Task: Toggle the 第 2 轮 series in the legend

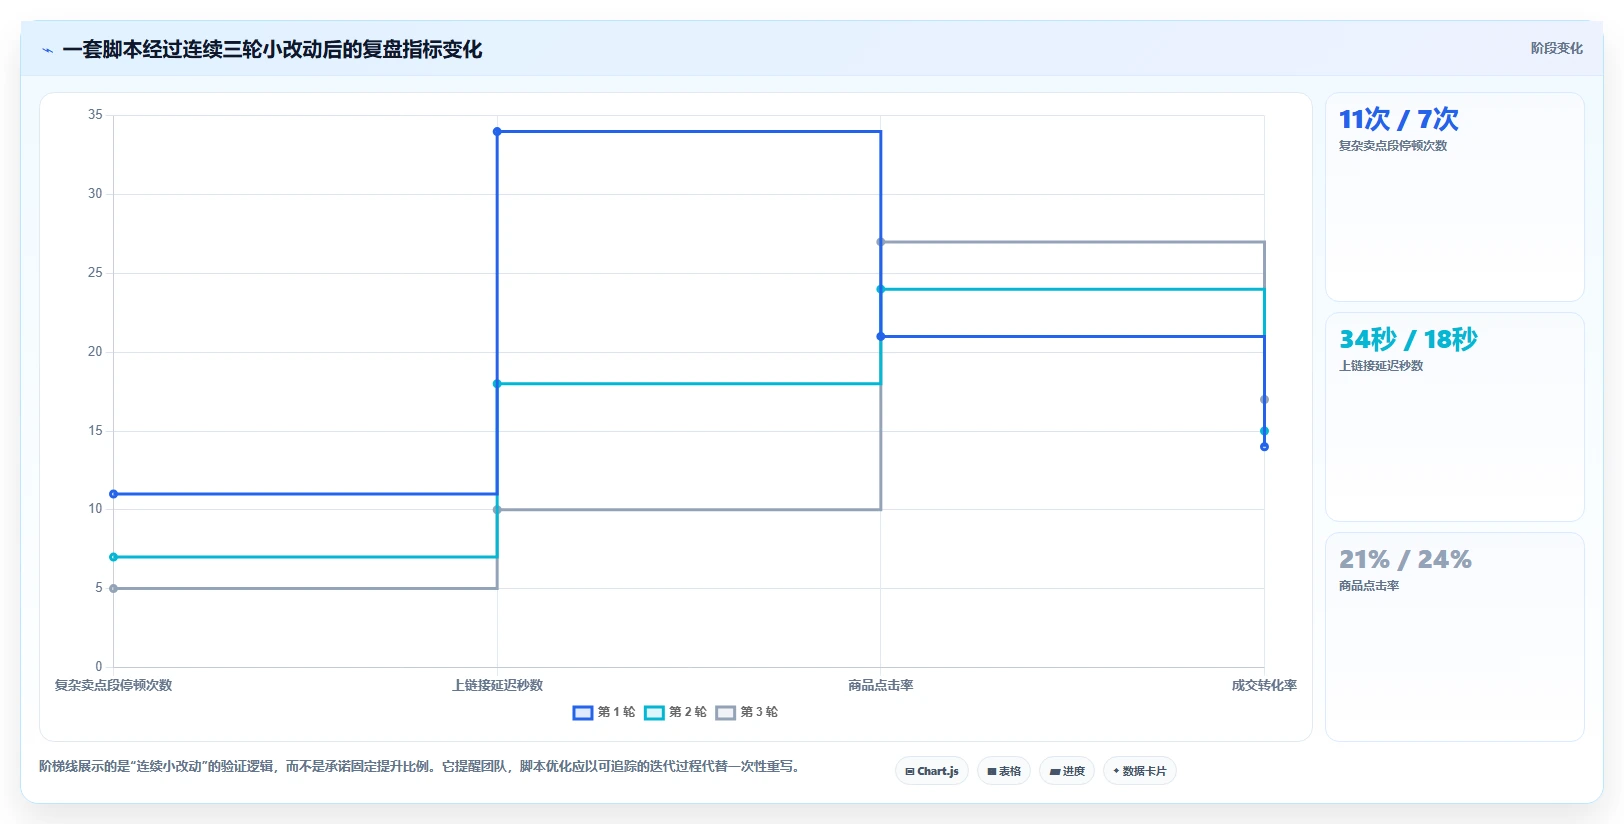Action: click(675, 712)
